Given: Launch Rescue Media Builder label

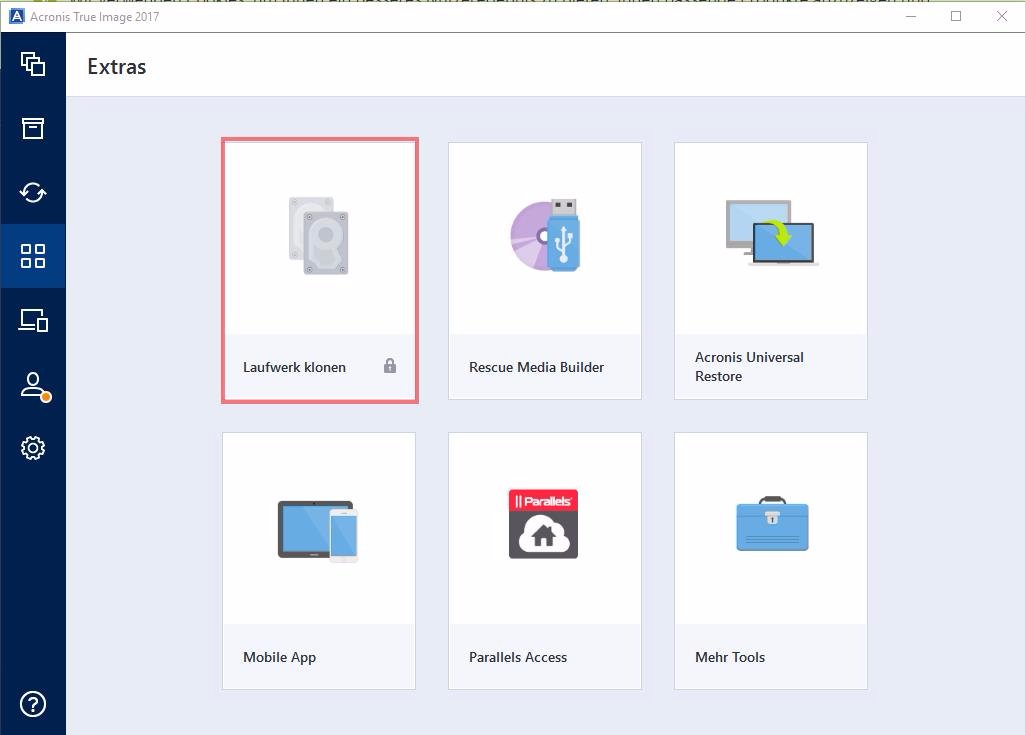Looking at the screenshot, I should pos(536,368).
